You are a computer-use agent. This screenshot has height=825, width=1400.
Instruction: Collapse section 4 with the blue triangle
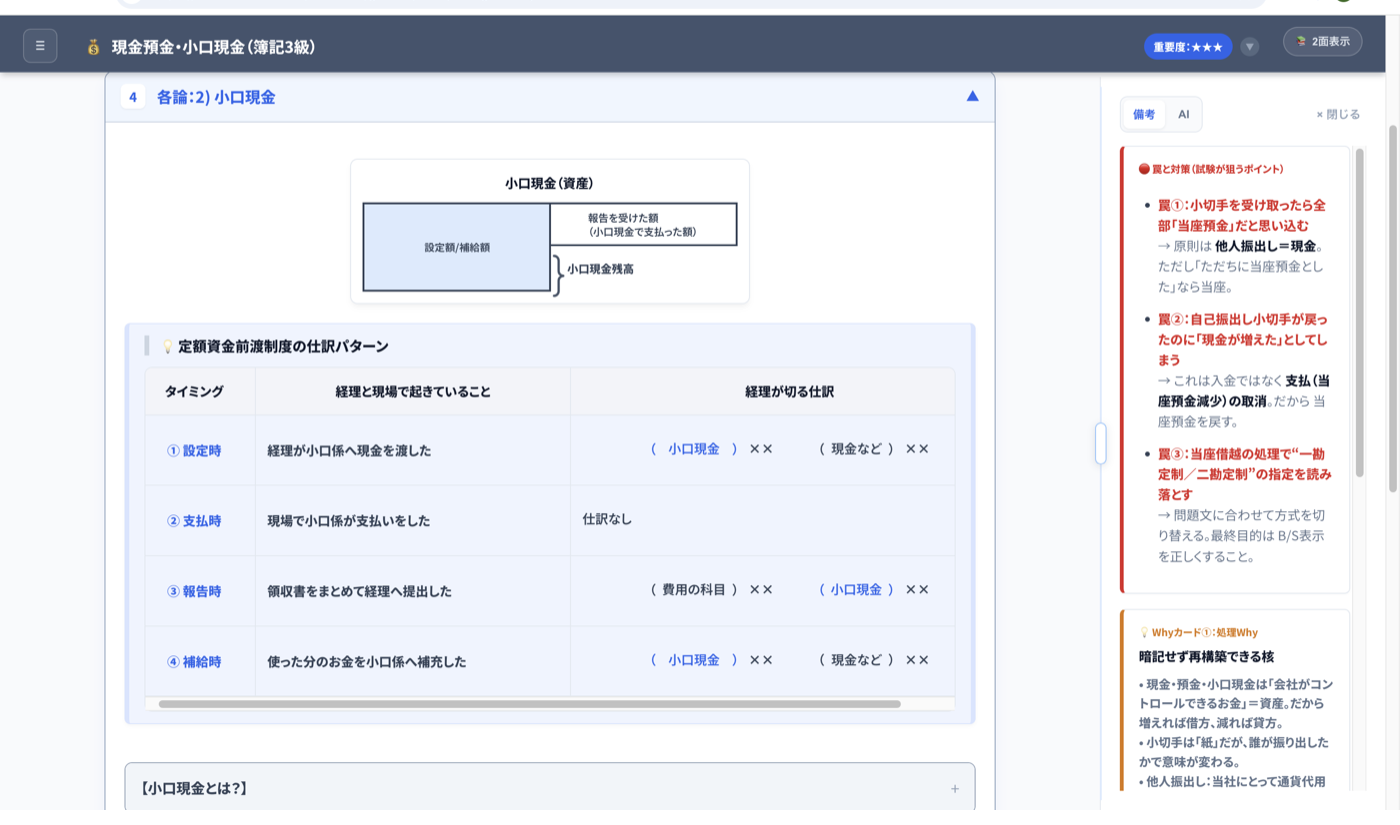click(973, 97)
